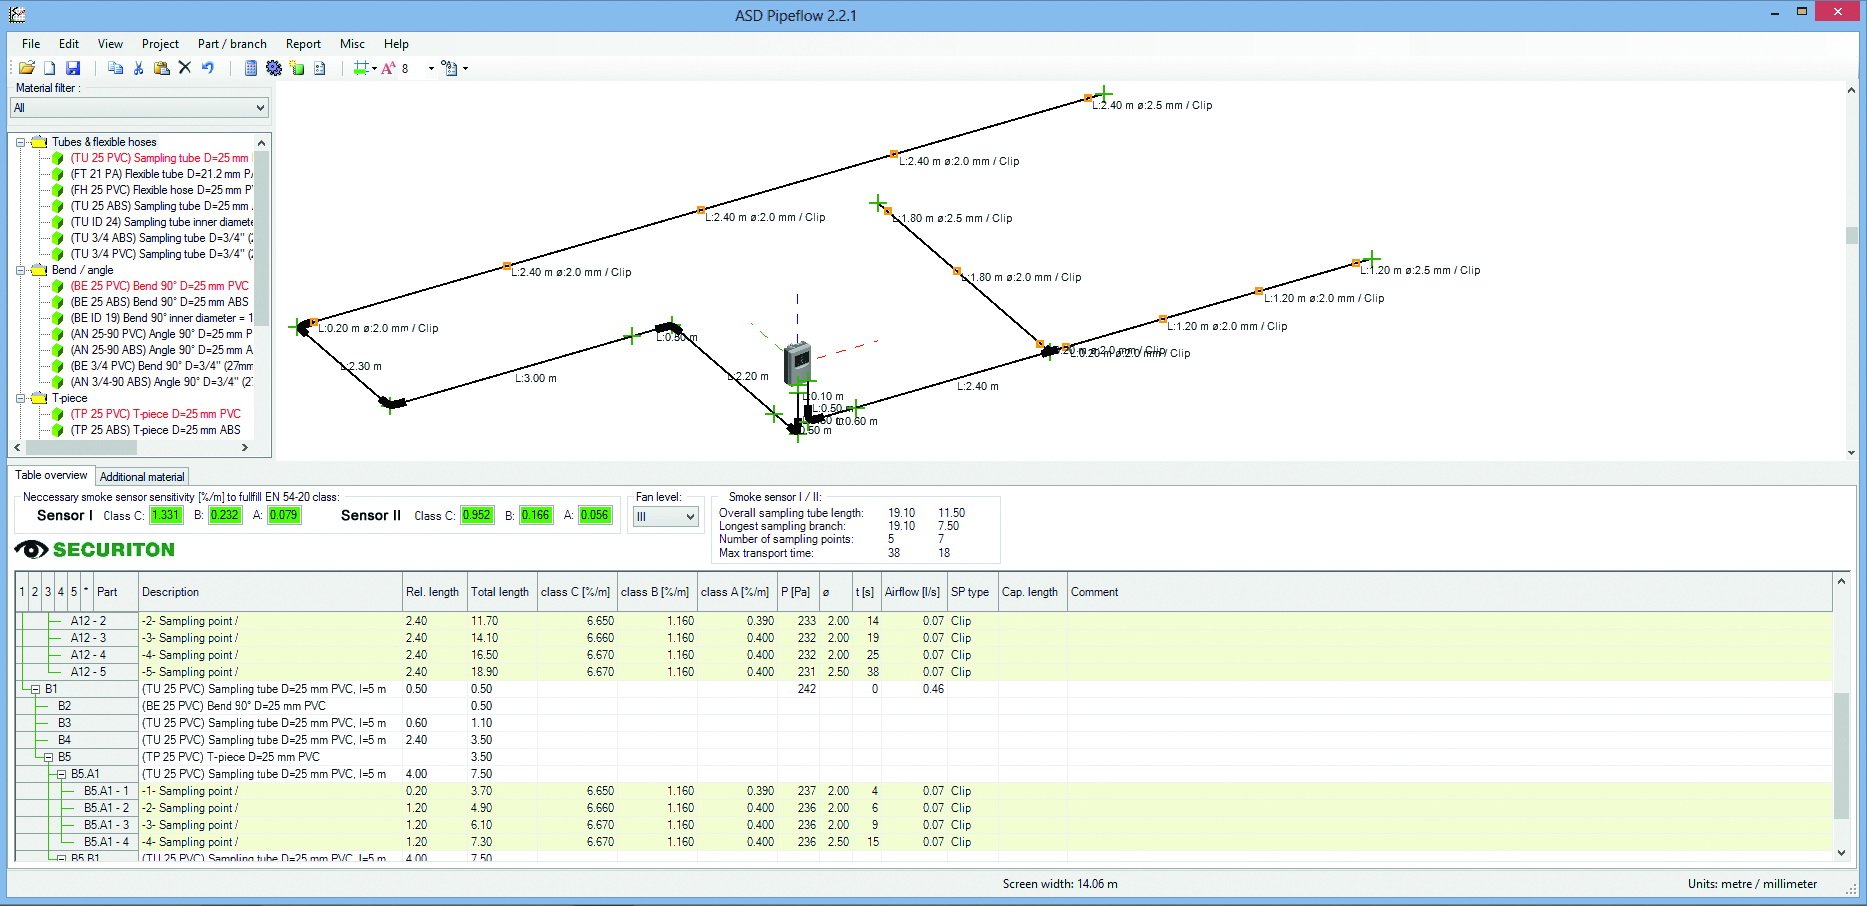This screenshot has height=906, width=1867.
Task: Select table row A12 - 5
Action: (x=925, y=672)
